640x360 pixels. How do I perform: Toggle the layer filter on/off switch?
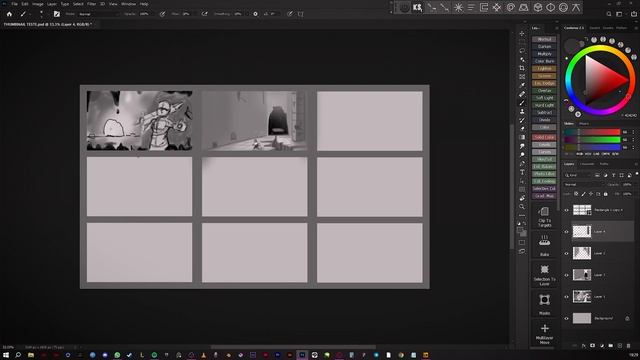[x=637, y=174]
